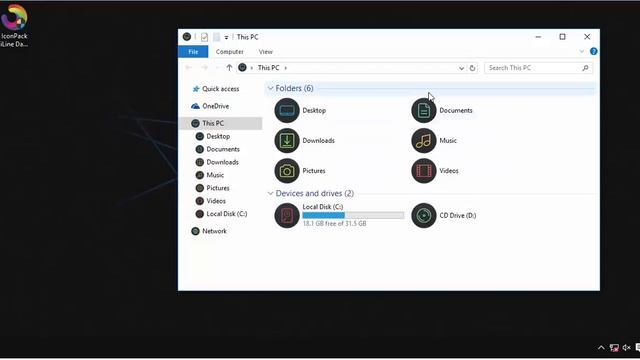Open the Videos folder film icon
Screen dimensions: 640x360
coord(424,171)
